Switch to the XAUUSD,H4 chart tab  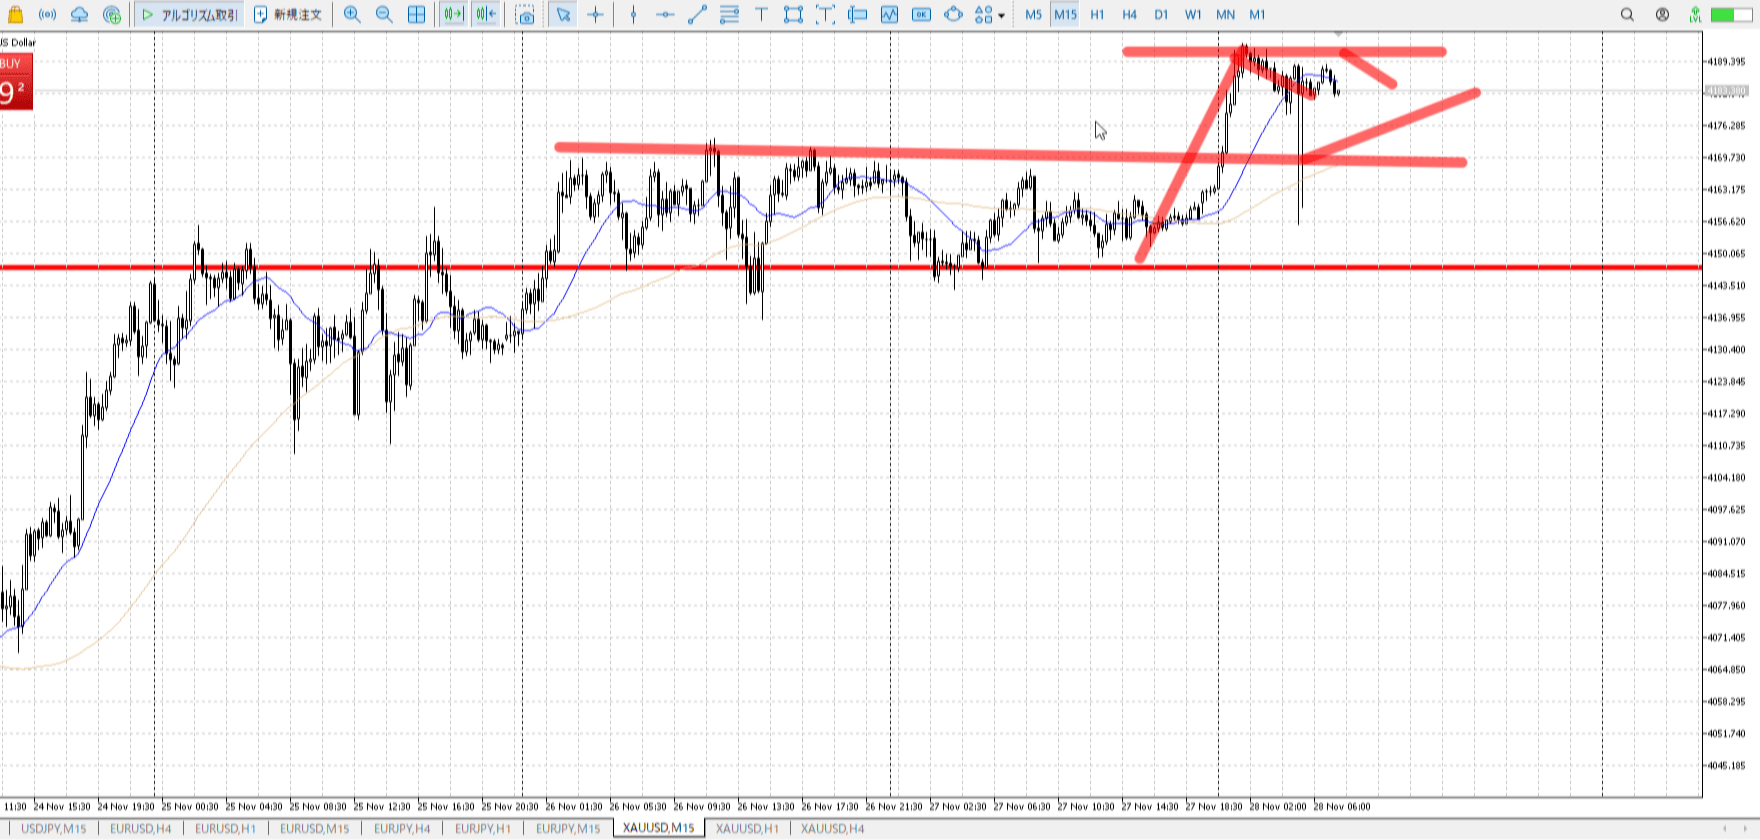pos(832,828)
